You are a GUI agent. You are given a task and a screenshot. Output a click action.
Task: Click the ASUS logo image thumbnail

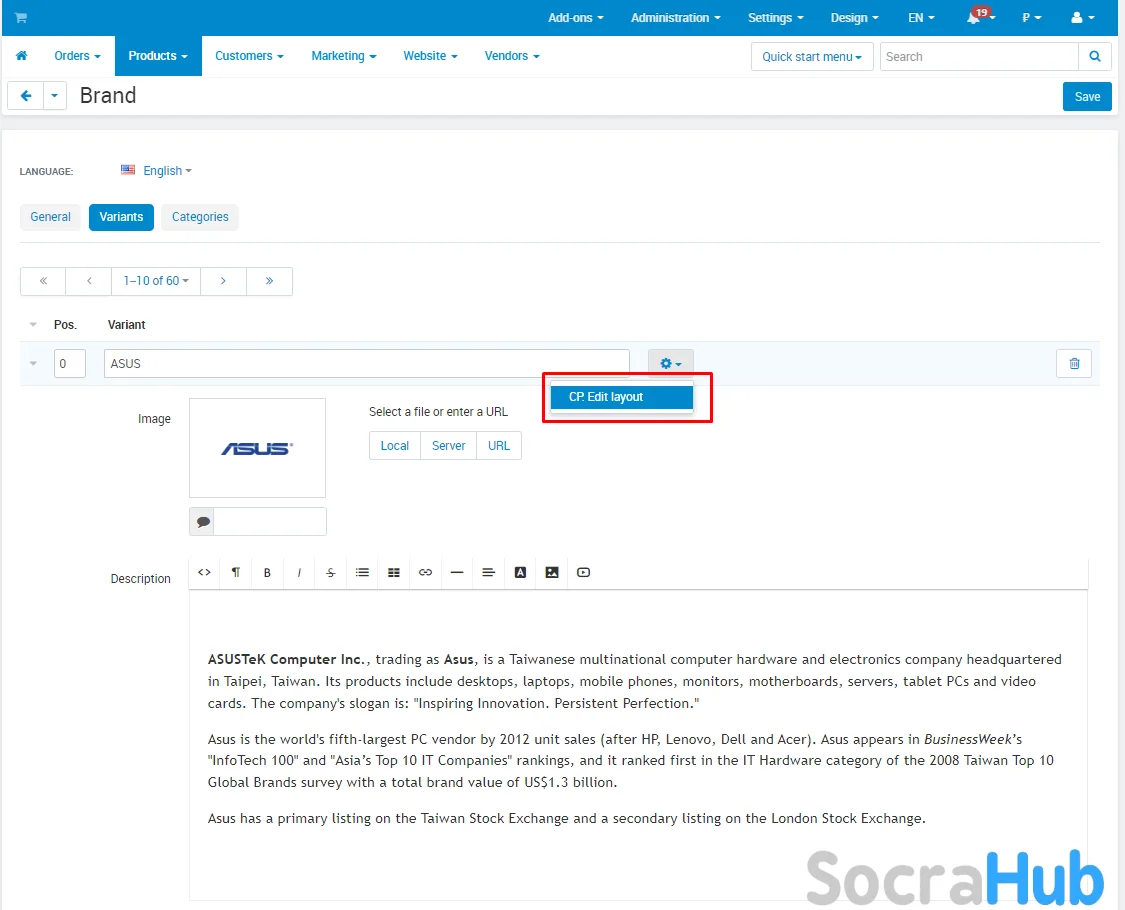[258, 449]
